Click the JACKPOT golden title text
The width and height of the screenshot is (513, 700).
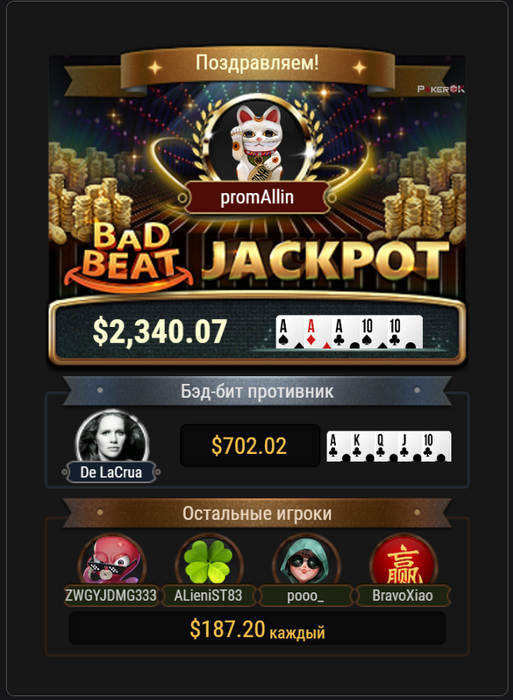coord(325,262)
